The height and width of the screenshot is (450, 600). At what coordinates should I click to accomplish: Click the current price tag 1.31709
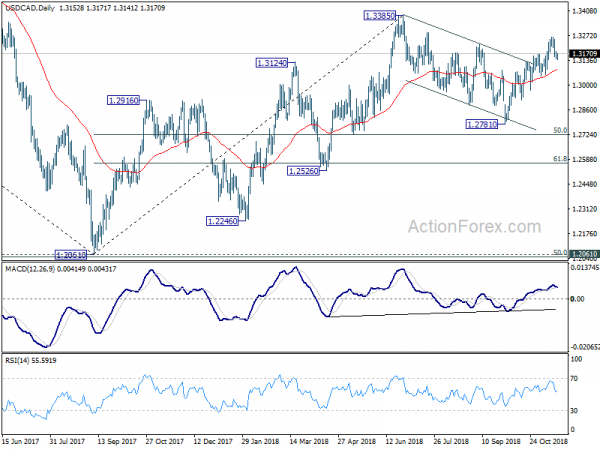click(584, 54)
